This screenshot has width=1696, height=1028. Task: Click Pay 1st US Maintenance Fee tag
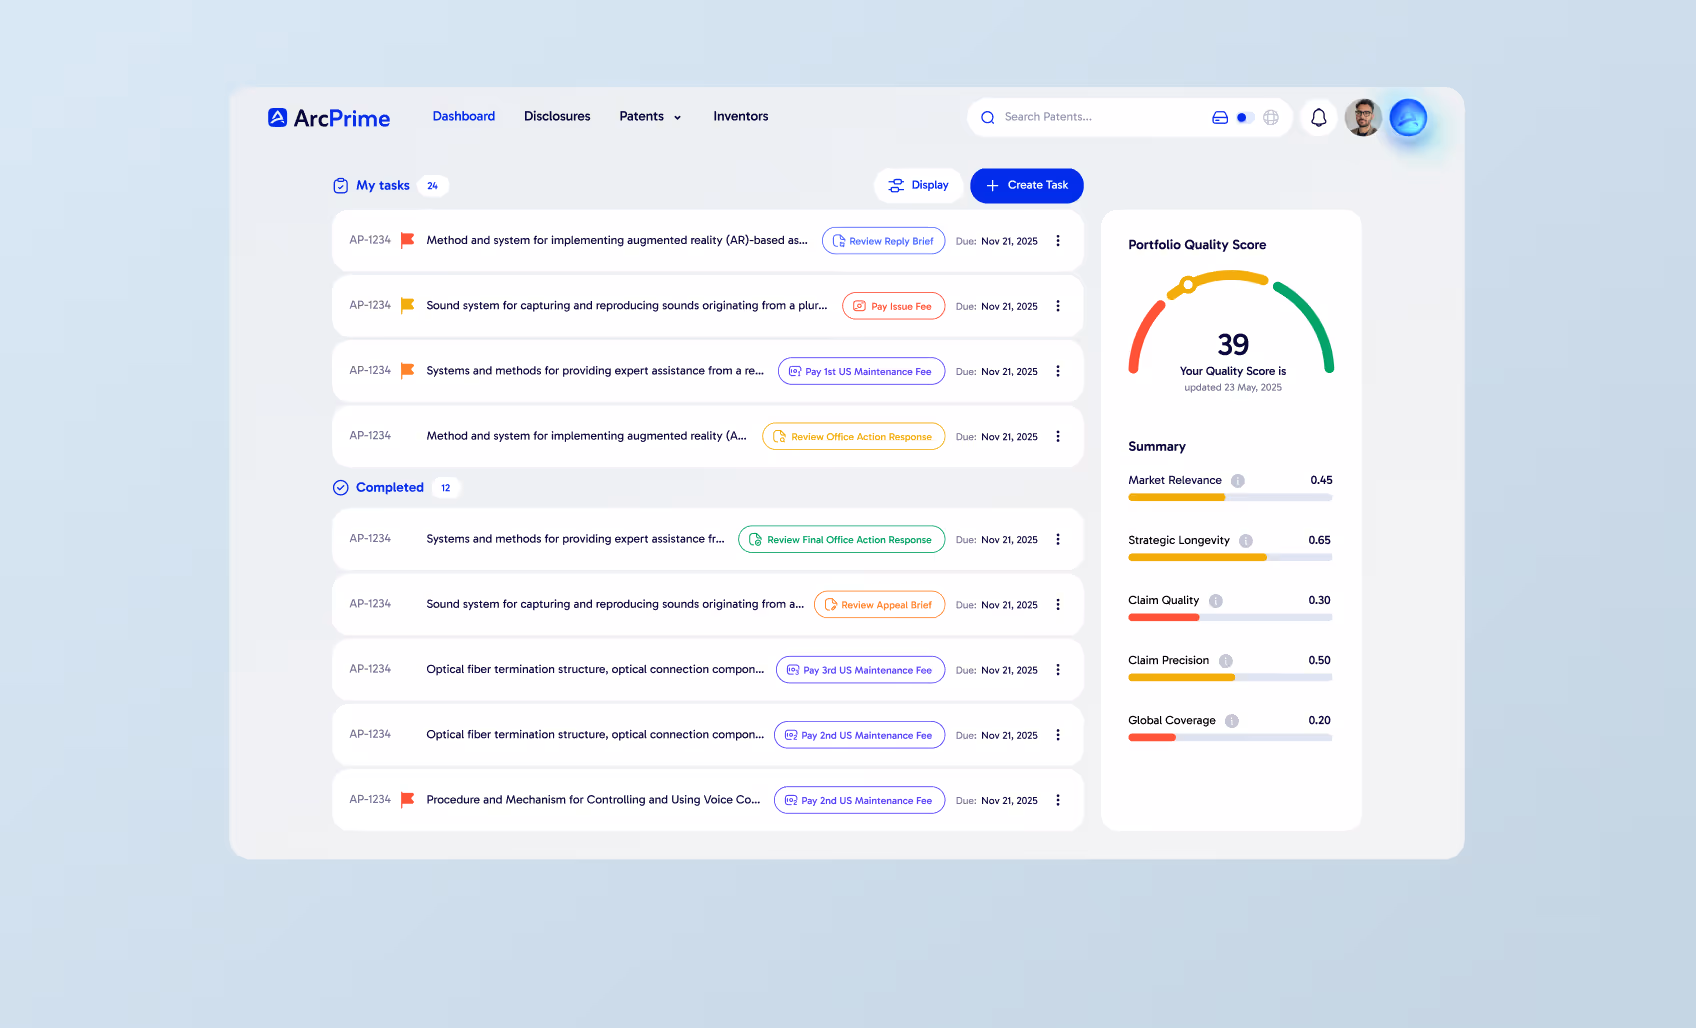click(861, 371)
